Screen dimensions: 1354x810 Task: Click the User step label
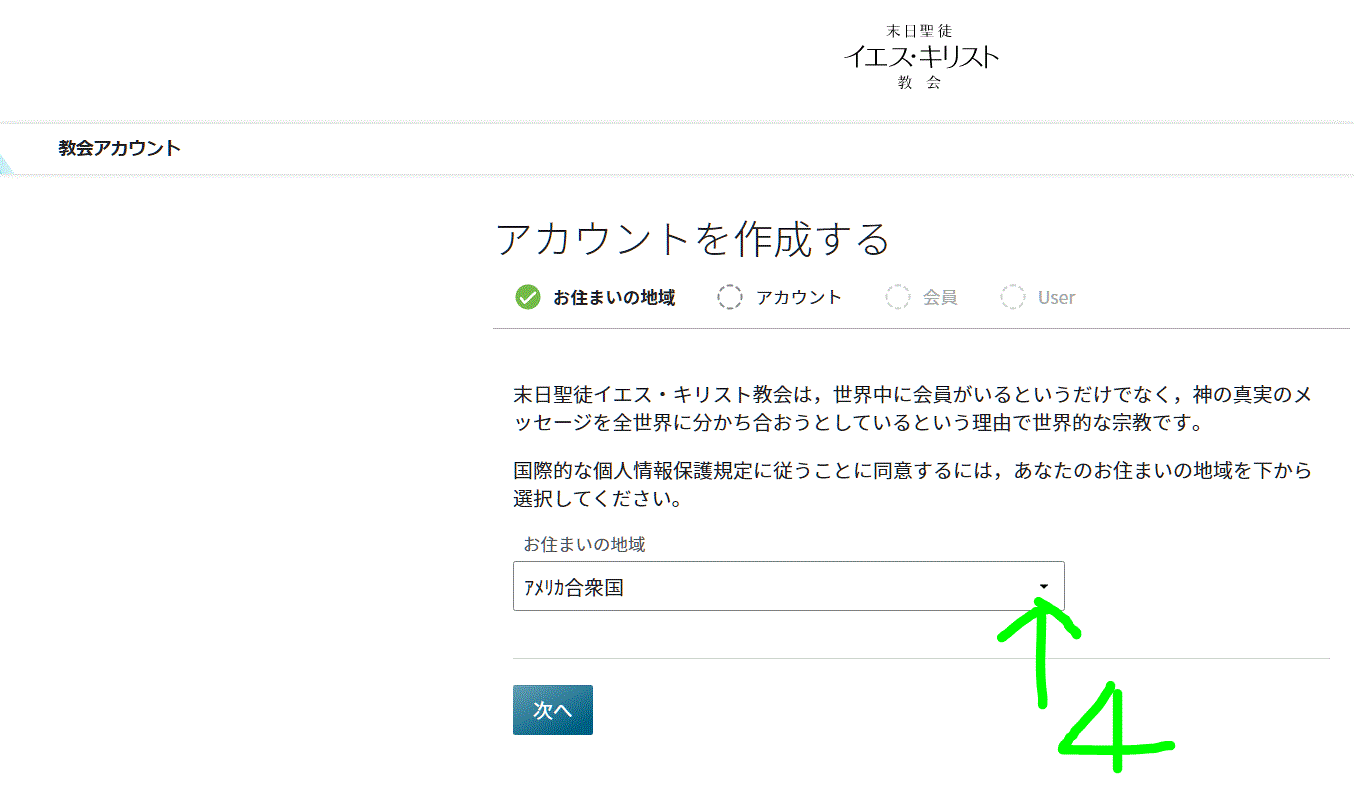pos(1054,297)
